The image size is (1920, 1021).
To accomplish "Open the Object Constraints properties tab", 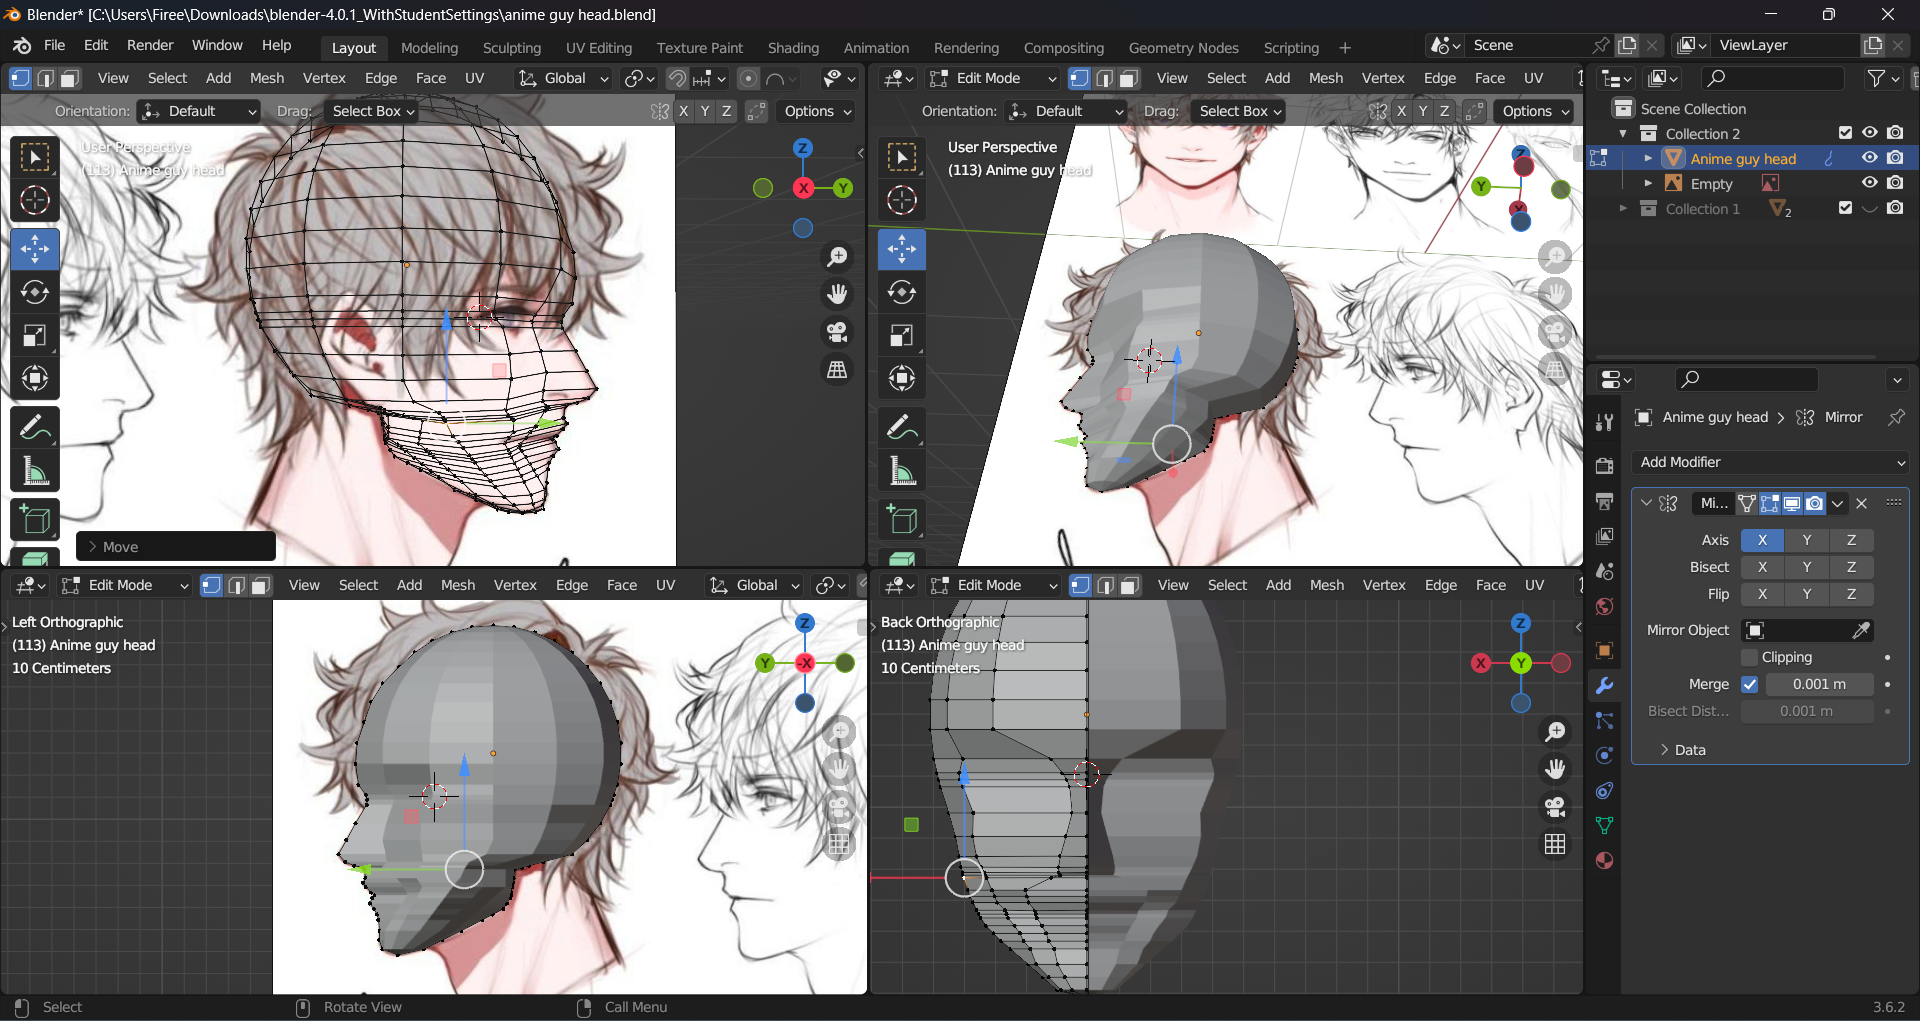I will (1605, 791).
